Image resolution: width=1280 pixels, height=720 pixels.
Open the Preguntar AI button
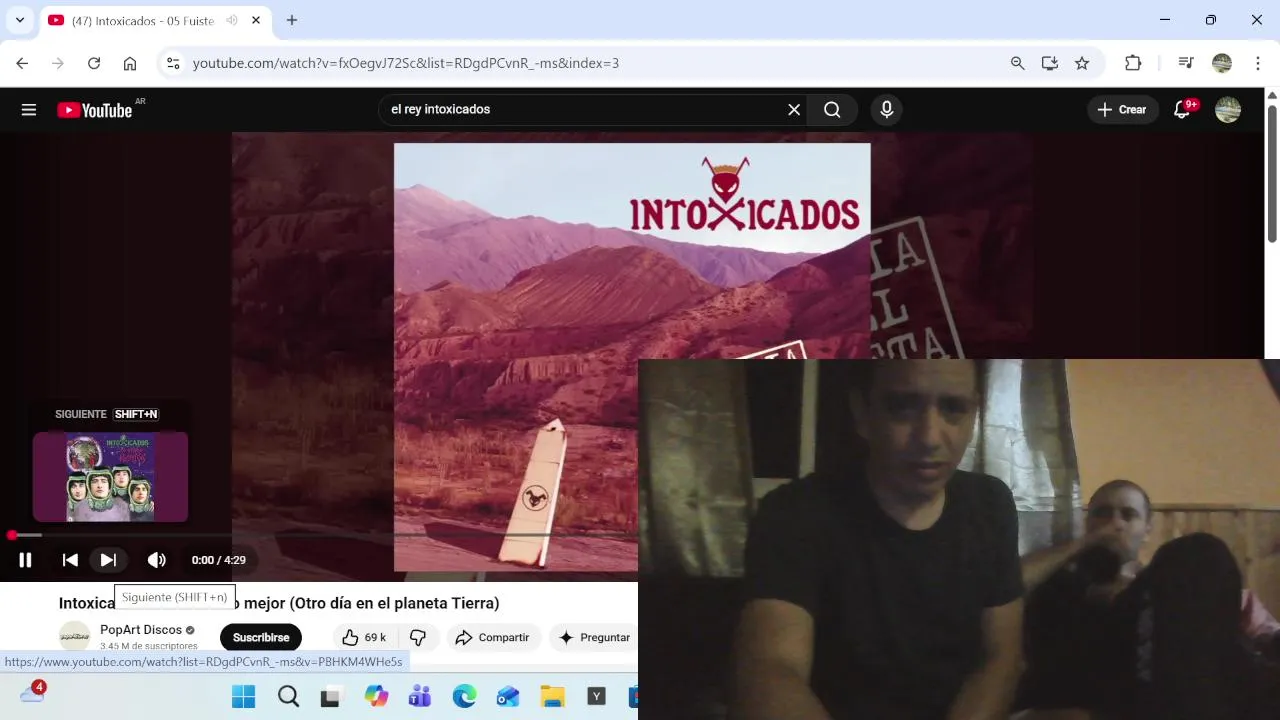point(594,637)
